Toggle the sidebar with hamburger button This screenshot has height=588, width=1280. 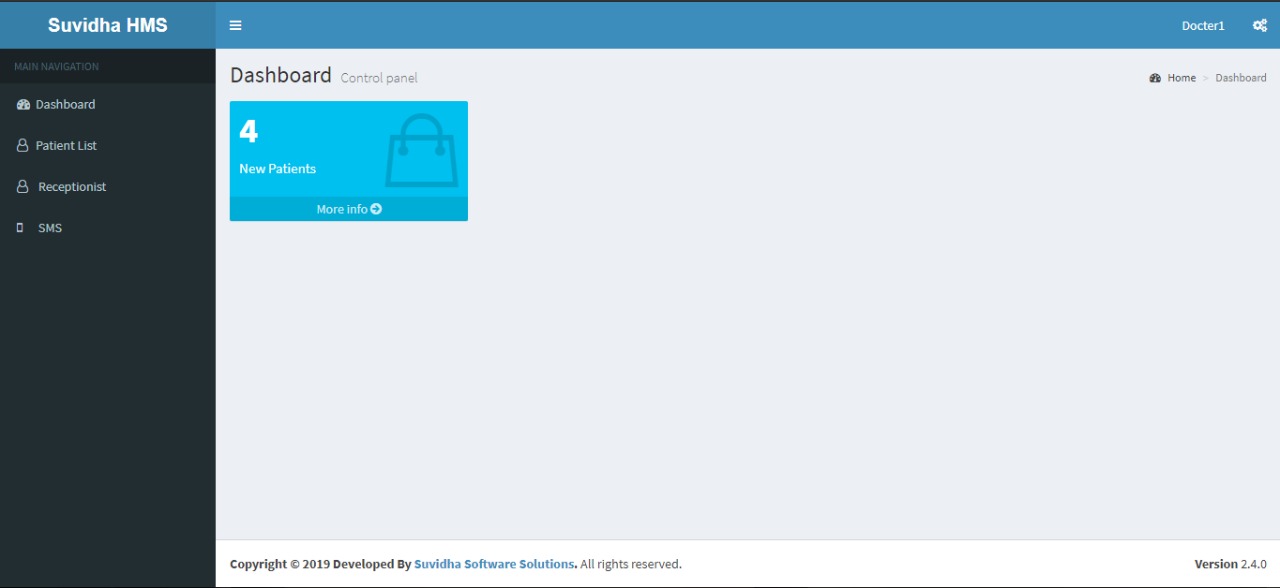coord(235,25)
